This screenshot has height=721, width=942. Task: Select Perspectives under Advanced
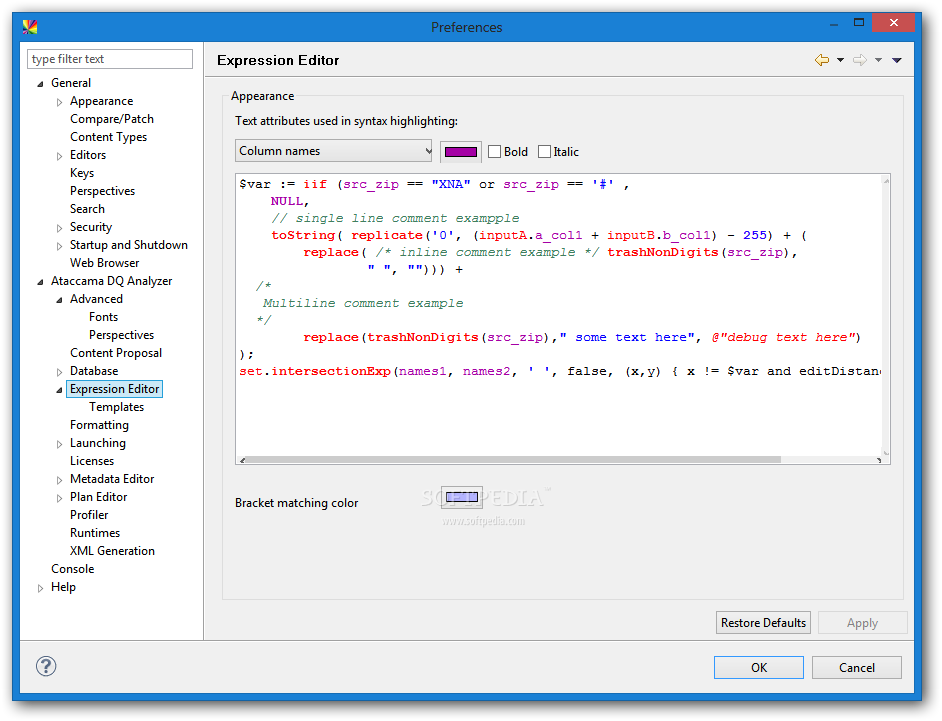(121, 335)
